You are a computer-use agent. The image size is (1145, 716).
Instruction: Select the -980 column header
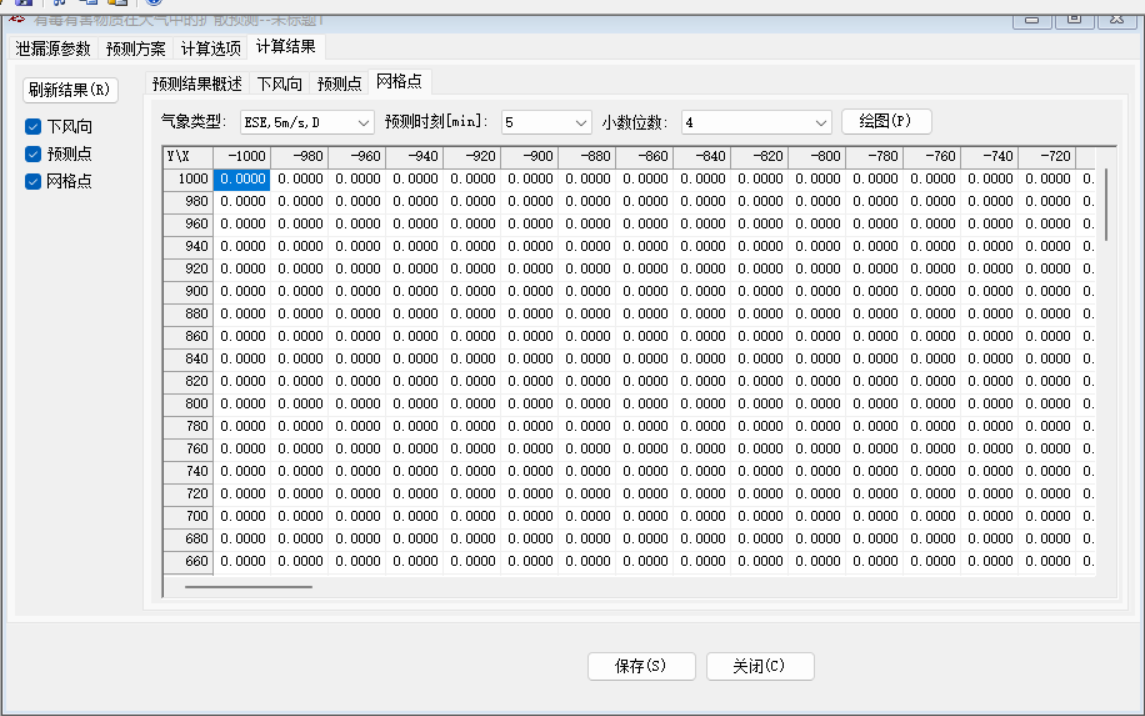tap(299, 157)
